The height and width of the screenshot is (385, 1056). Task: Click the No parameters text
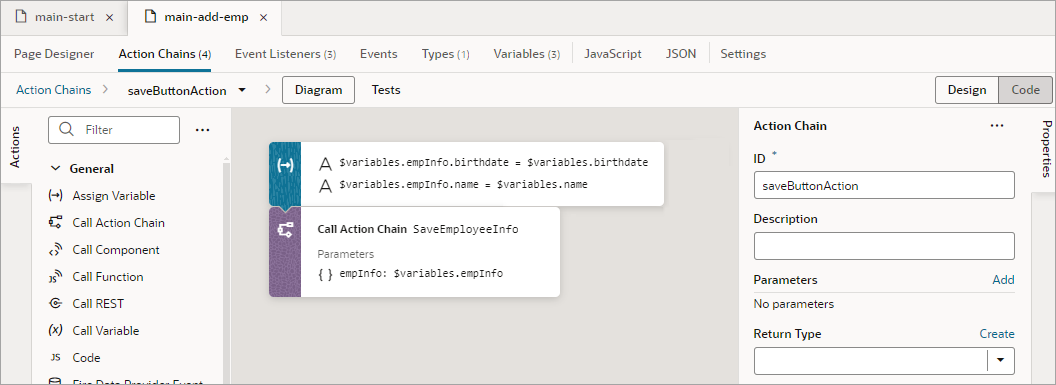[793, 304]
